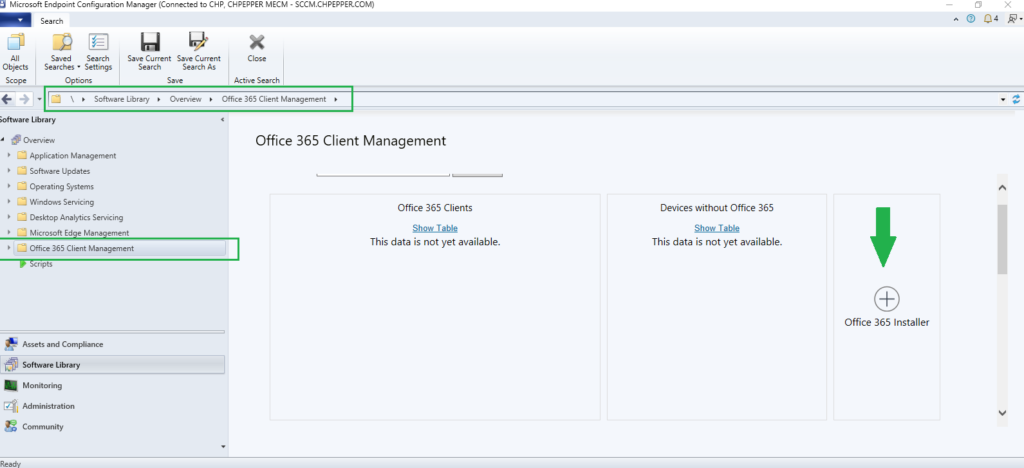This screenshot has width=1024, height=468.
Task: Open the navigation history dropdown arrow
Action: coord(39,100)
